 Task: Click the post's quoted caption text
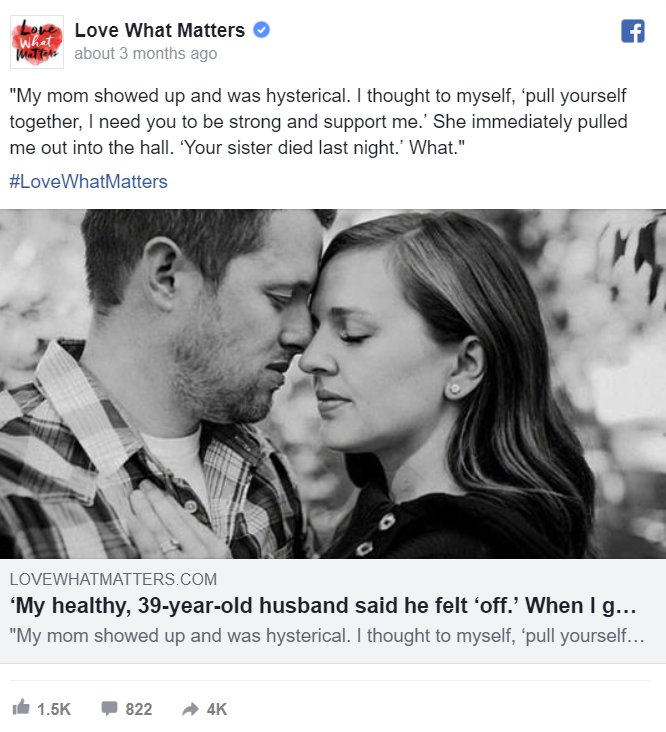pos(320,123)
